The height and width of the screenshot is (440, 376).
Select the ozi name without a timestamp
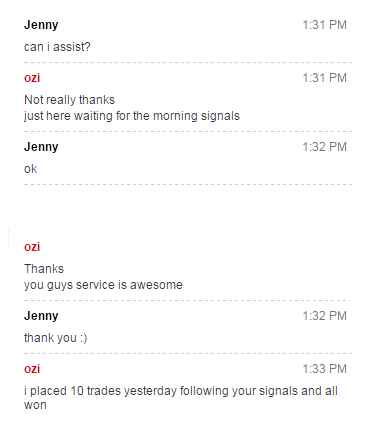[32, 247]
